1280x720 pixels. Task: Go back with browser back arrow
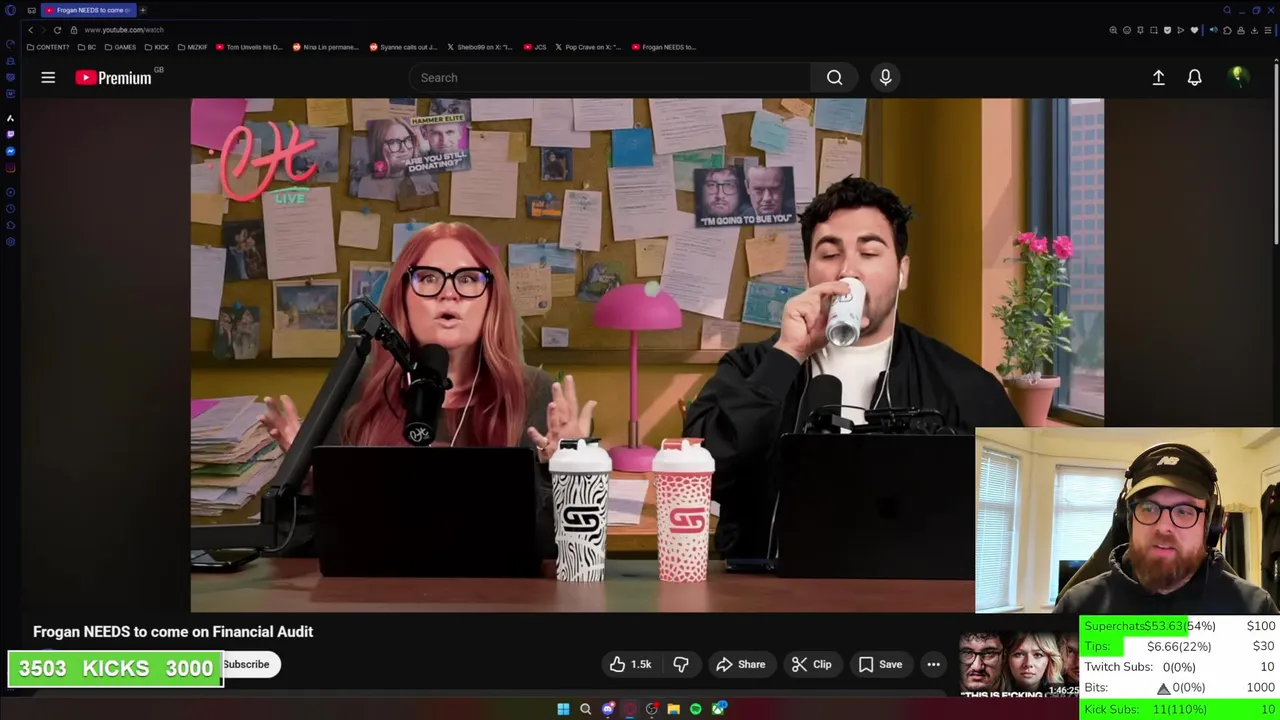point(30,30)
